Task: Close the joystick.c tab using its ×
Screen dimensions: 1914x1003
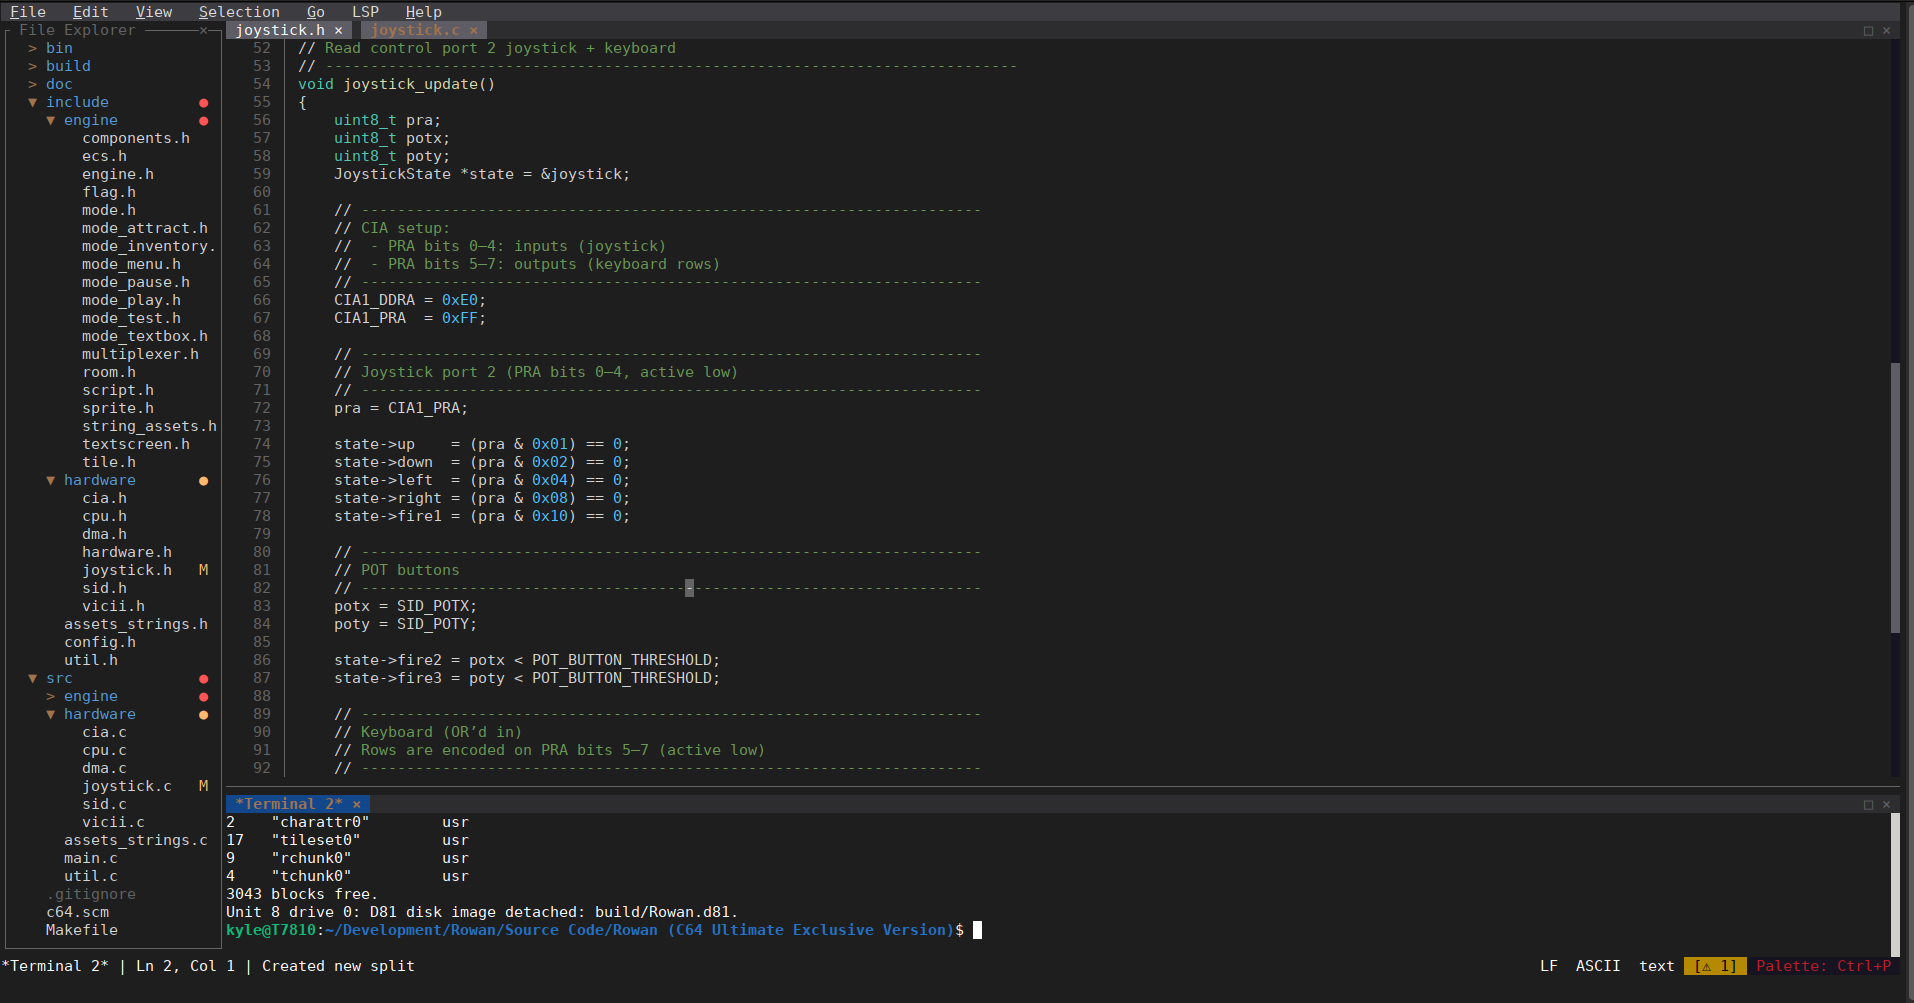Action: click(474, 30)
